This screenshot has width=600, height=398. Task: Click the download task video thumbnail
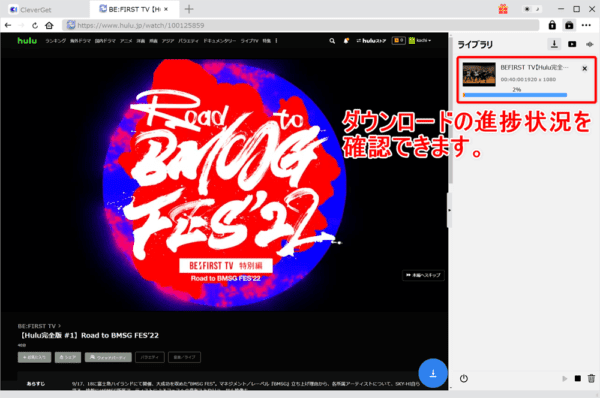pos(479,74)
